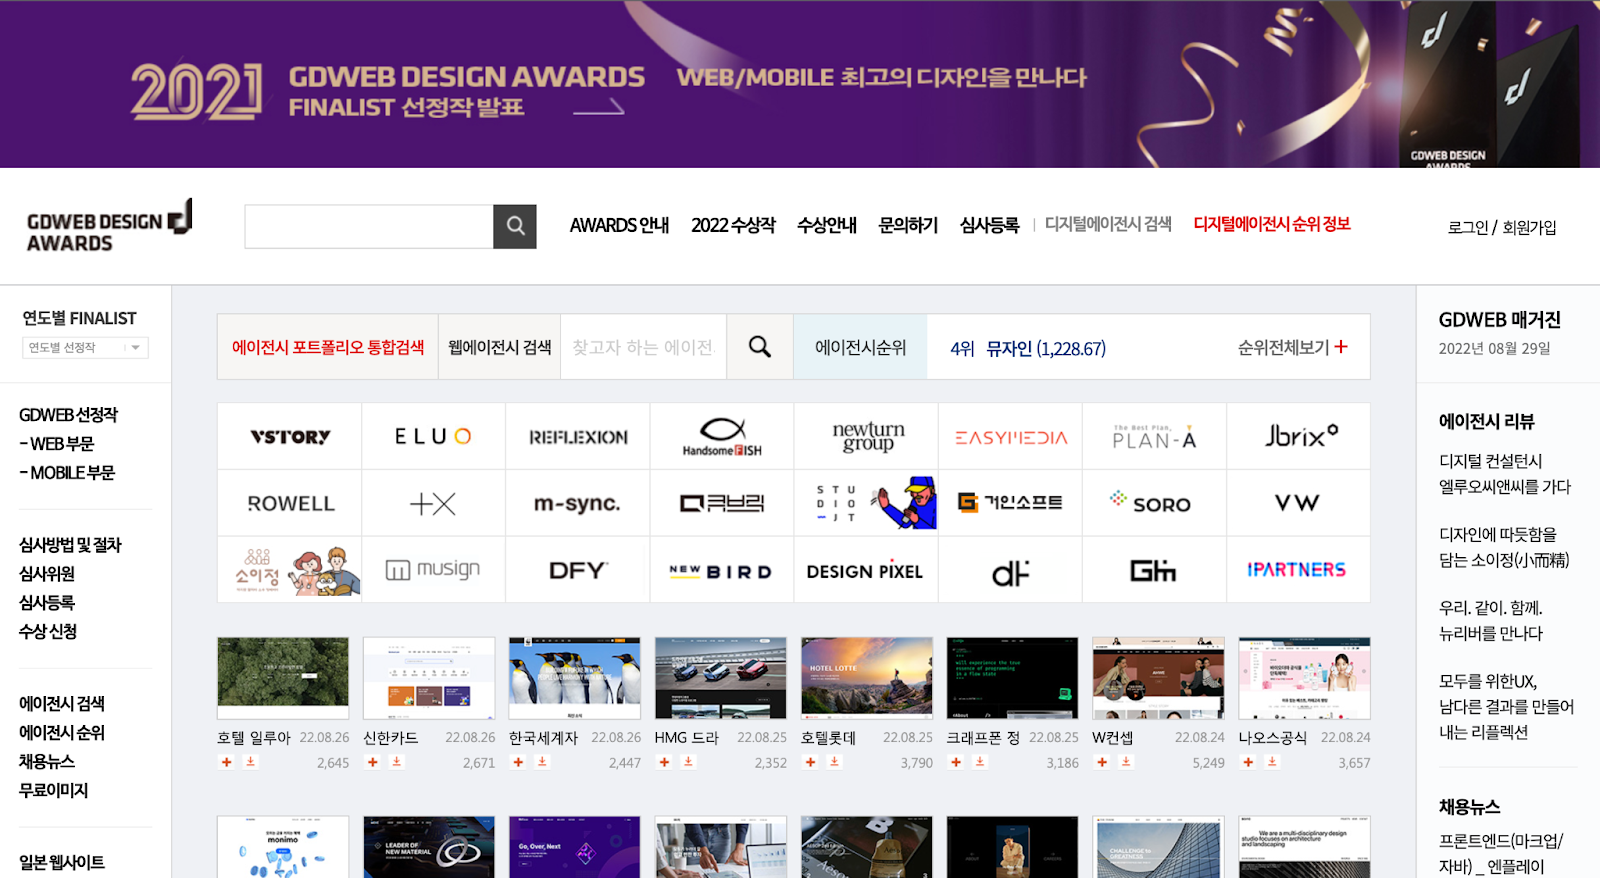Open AWARDS 안내 menu
The height and width of the screenshot is (878, 1600).
pos(619,225)
